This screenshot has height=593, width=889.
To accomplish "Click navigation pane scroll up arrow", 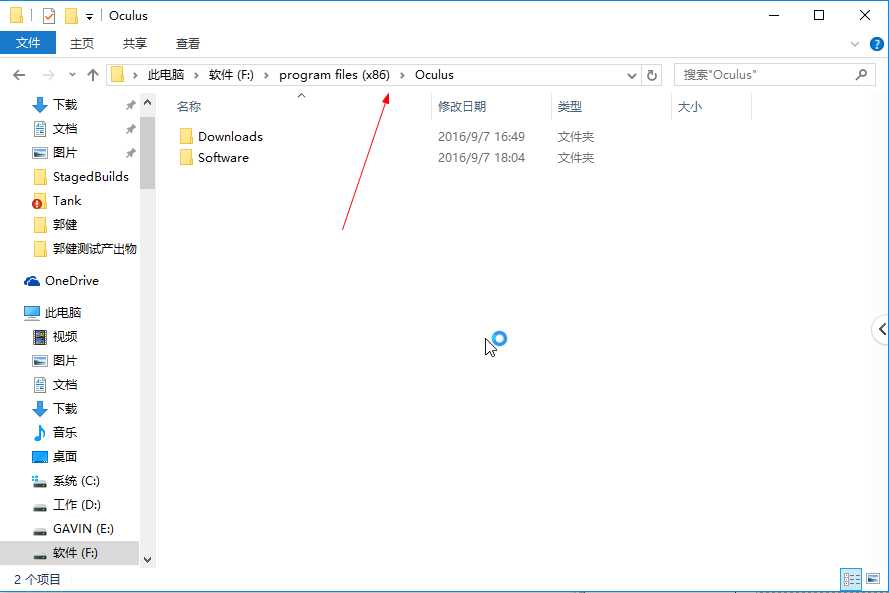I will coord(147,103).
